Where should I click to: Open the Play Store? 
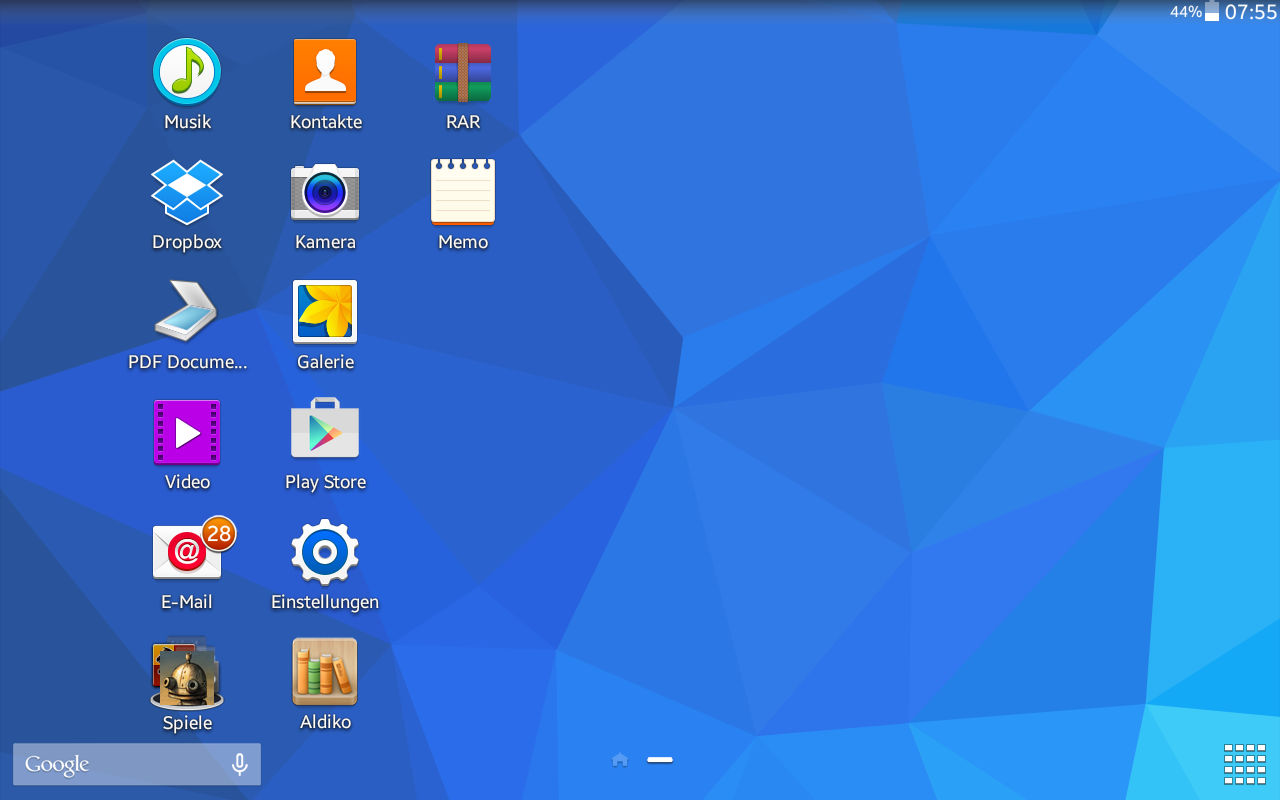point(325,430)
